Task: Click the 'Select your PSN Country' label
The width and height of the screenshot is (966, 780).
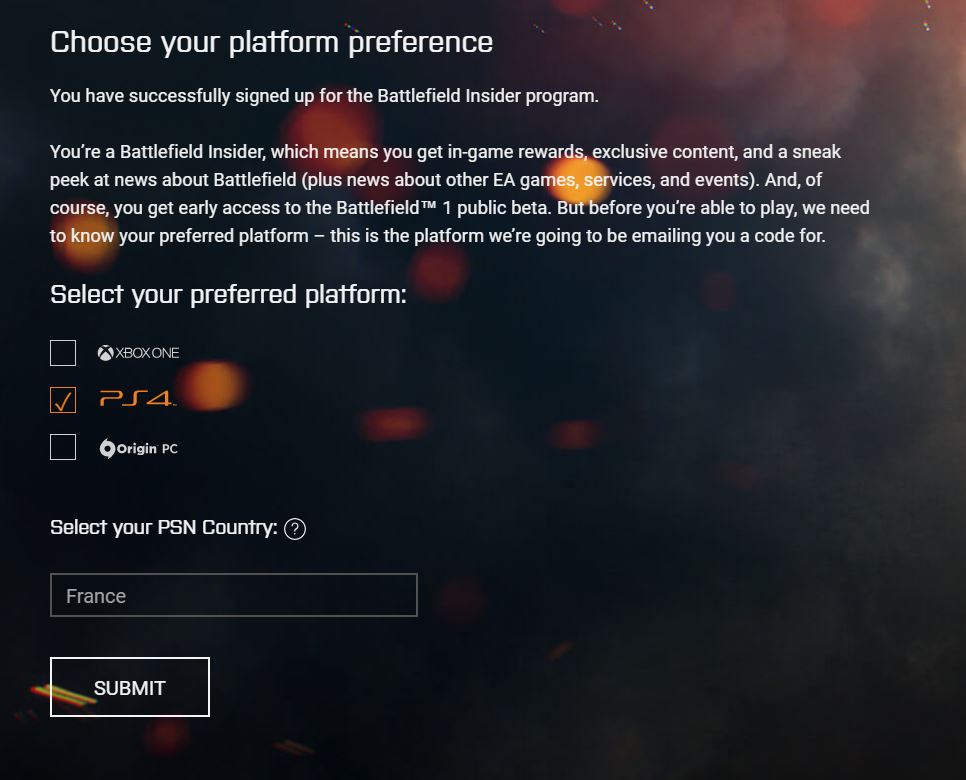Action: click(x=163, y=527)
